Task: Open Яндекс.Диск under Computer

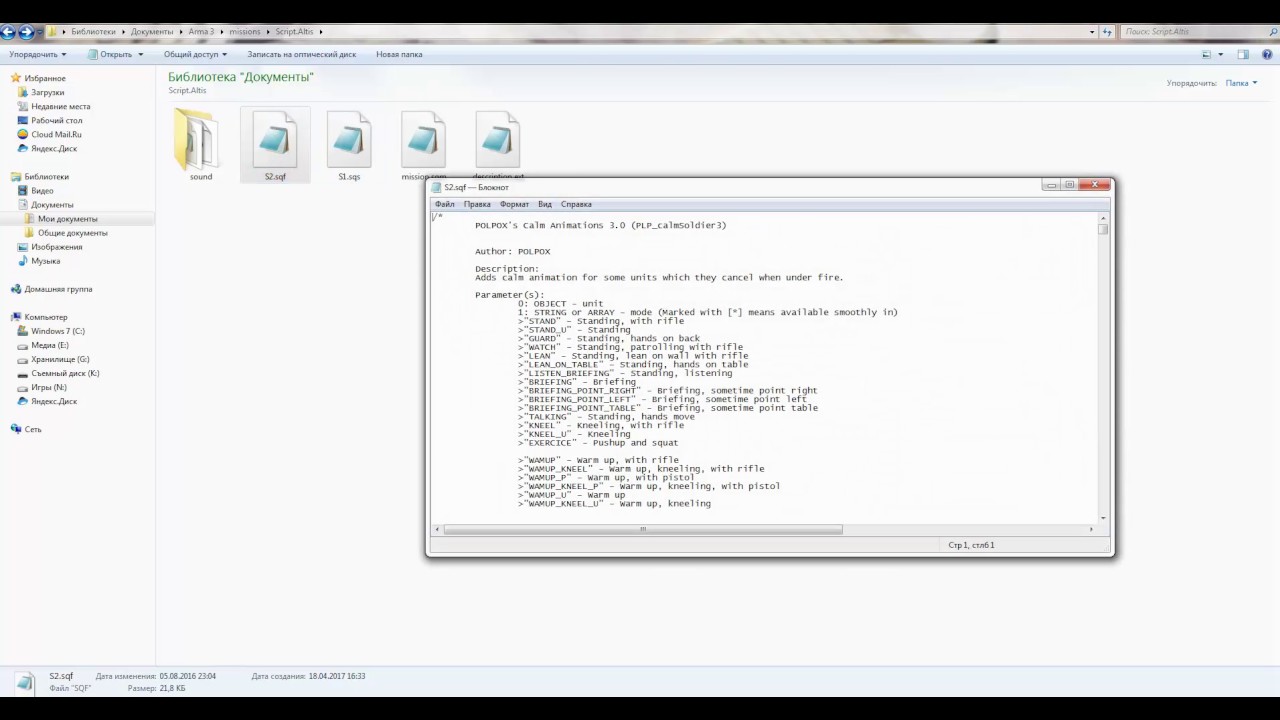Action: point(54,400)
